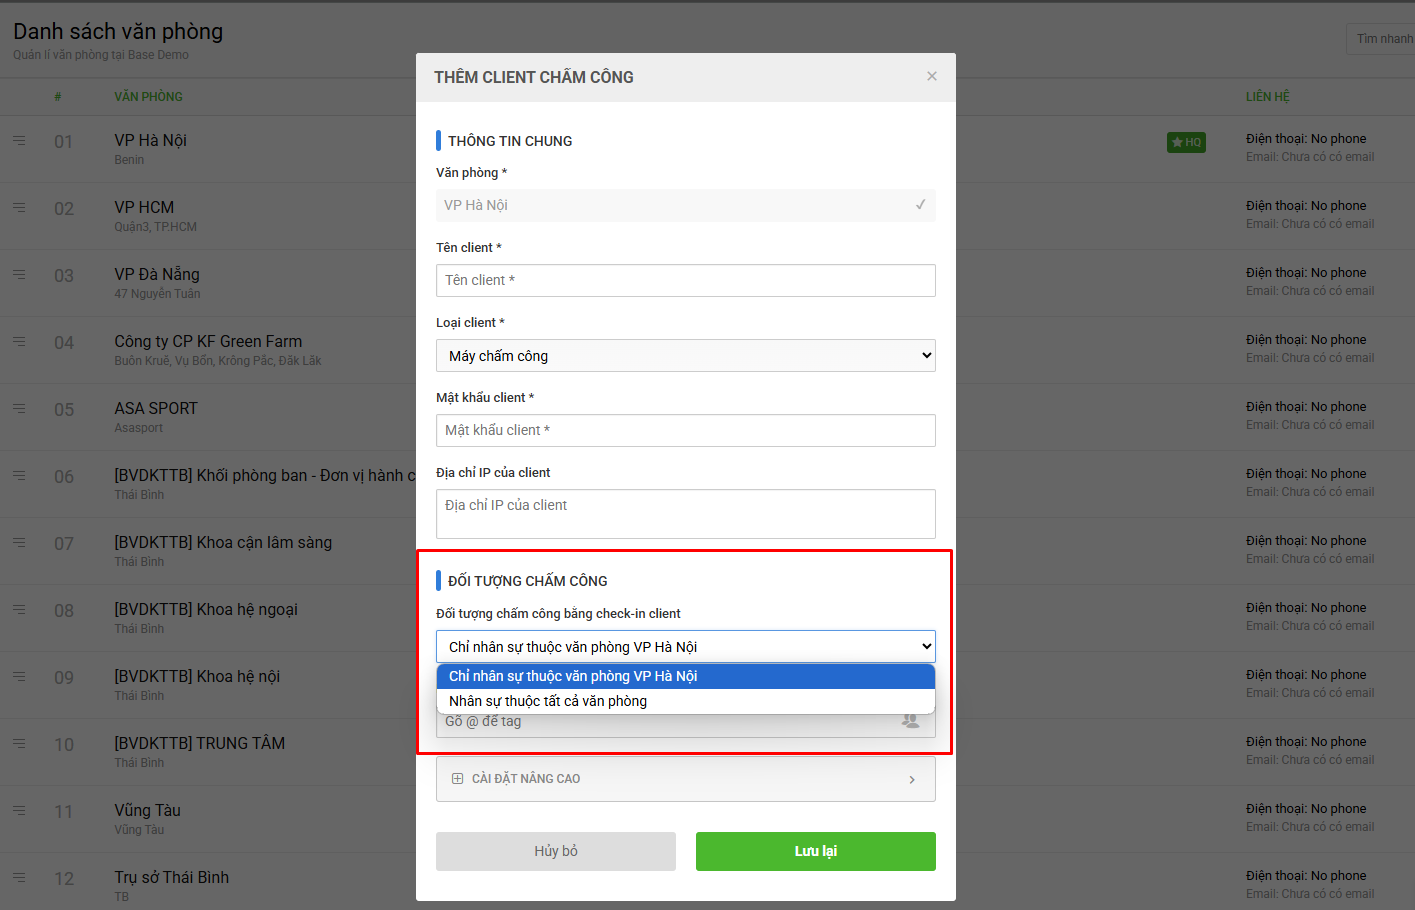The image size is (1415, 910).
Task: Click the LIÊN HỆ column header
Action: [1268, 97]
